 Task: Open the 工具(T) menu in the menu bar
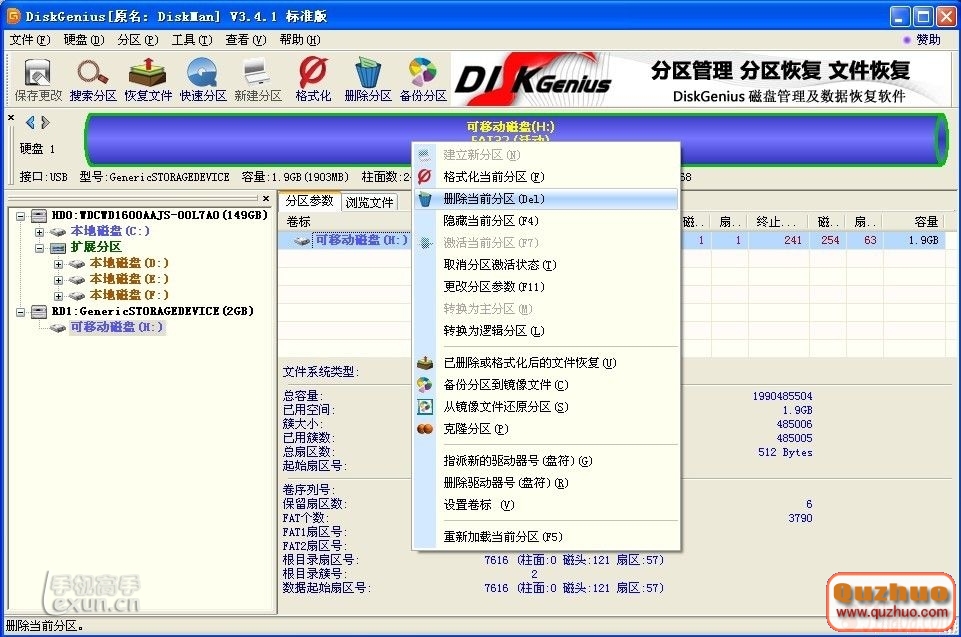191,40
